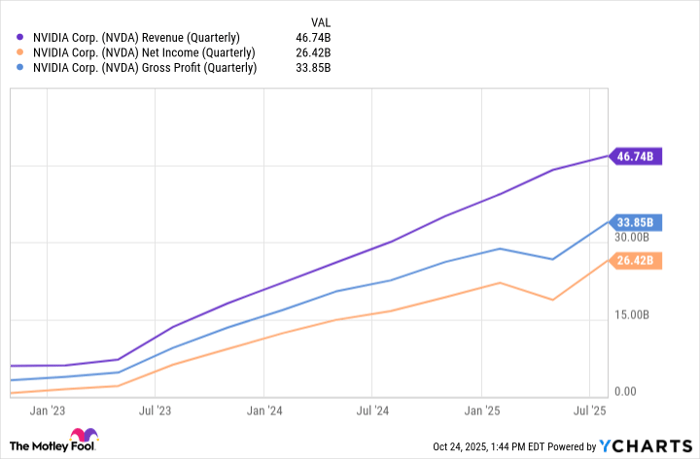
Task: Click the 26.42B value in legend table
Action: click(313, 53)
